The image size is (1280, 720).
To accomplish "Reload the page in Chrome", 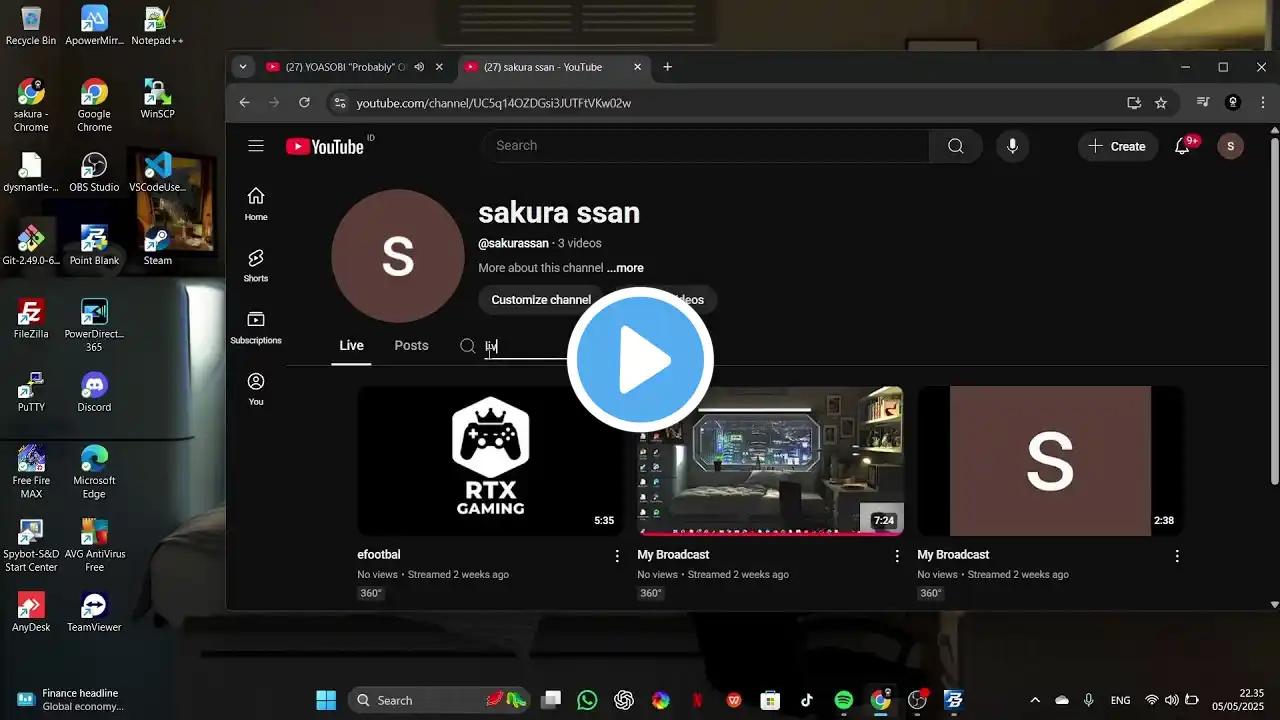I will click(304, 102).
